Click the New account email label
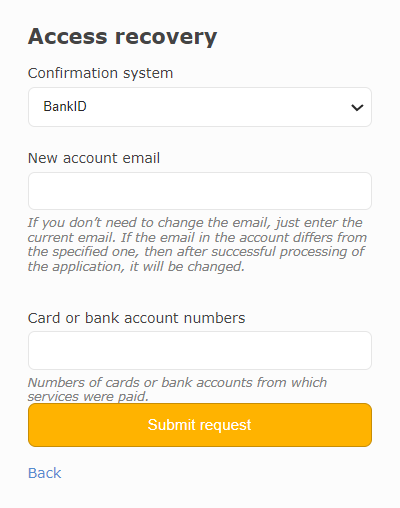This screenshot has width=400, height=508. [x=94, y=158]
